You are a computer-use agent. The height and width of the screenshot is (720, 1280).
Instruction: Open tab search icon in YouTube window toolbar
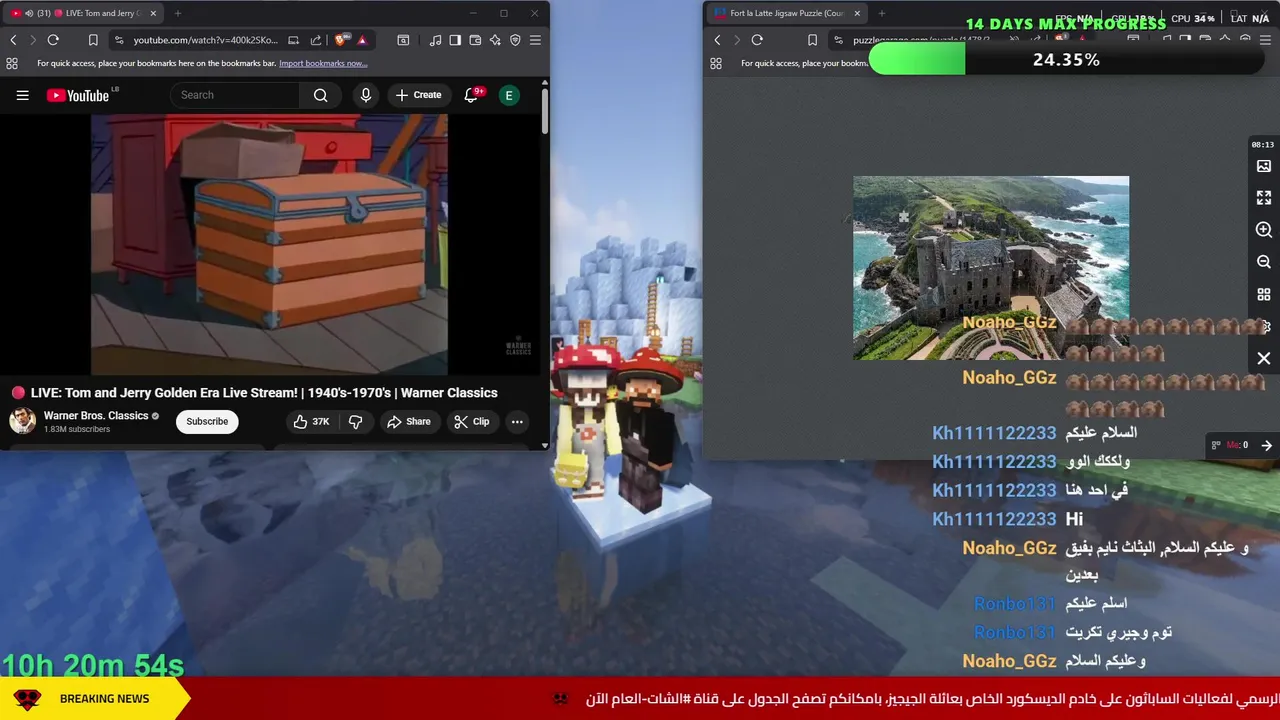(403, 40)
